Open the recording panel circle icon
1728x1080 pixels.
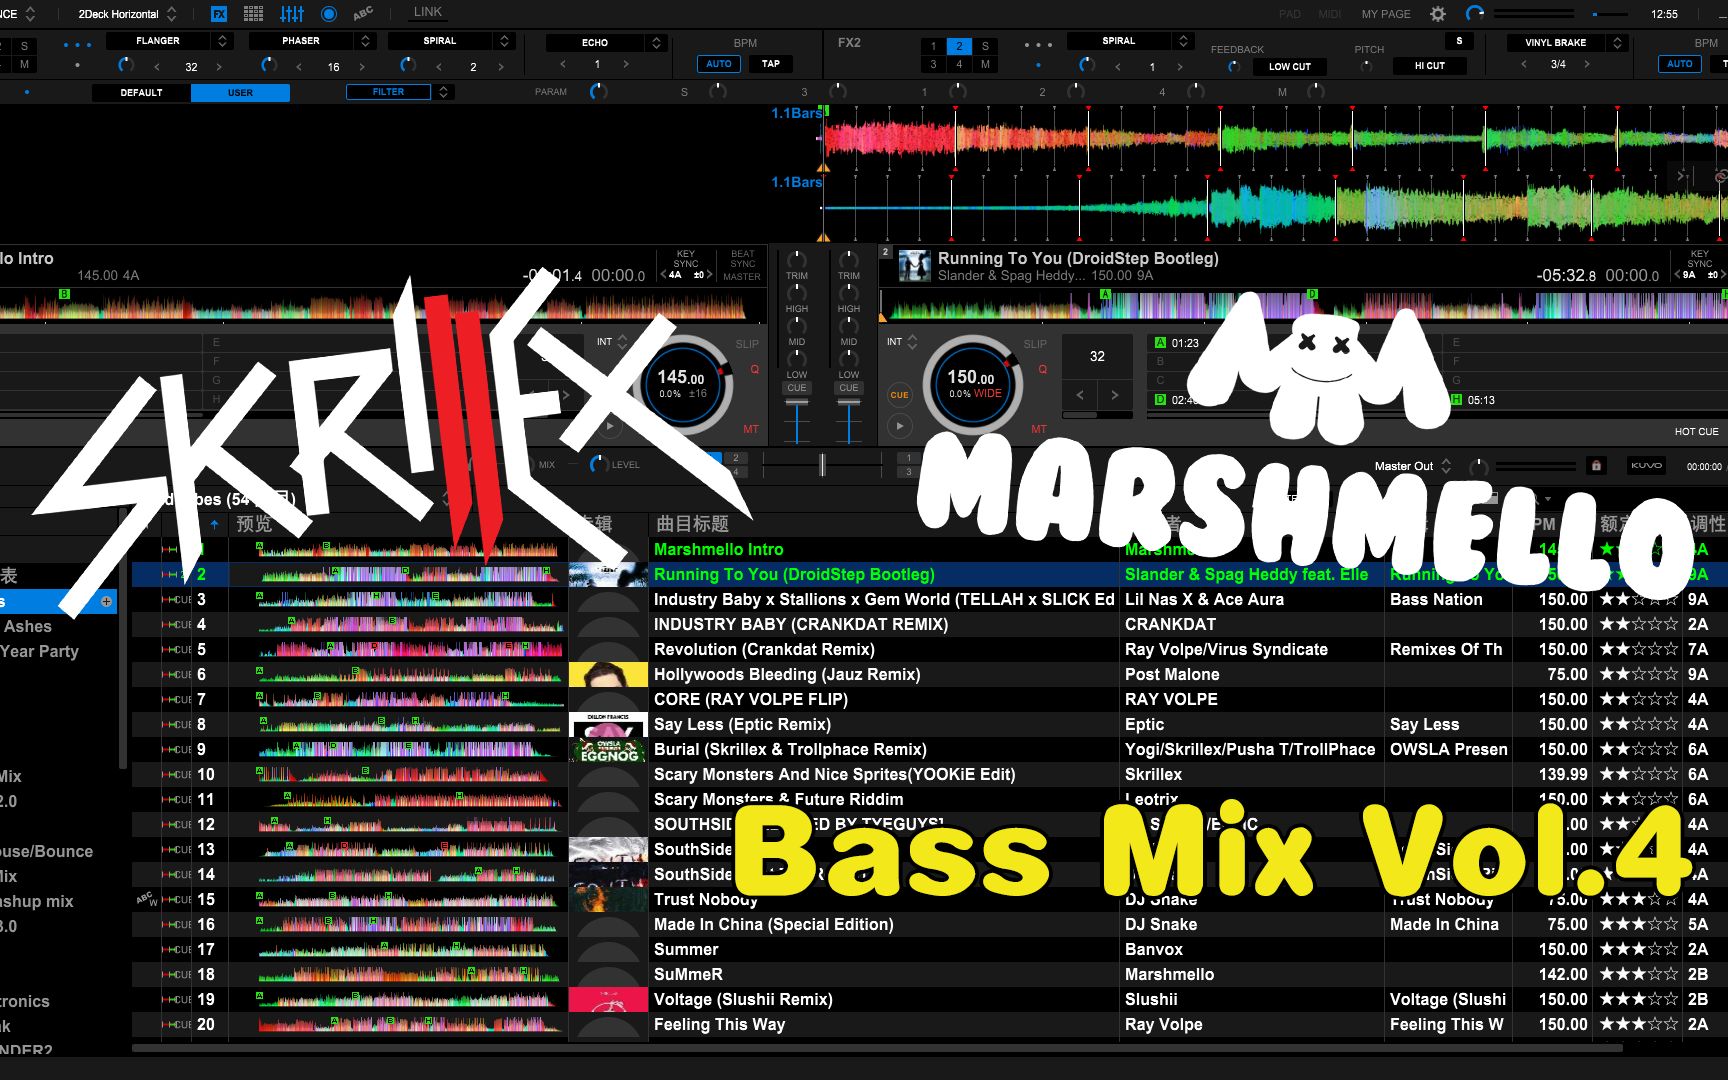328,14
